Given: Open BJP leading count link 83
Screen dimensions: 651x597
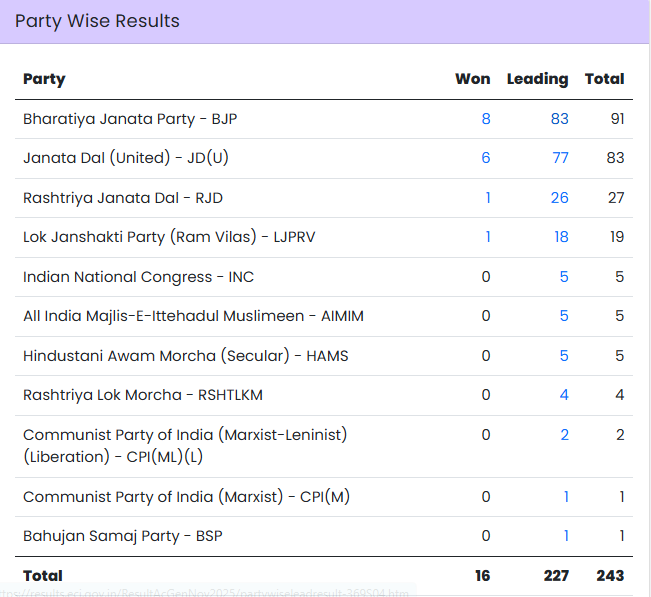Looking at the screenshot, I should tap(559, 119).
